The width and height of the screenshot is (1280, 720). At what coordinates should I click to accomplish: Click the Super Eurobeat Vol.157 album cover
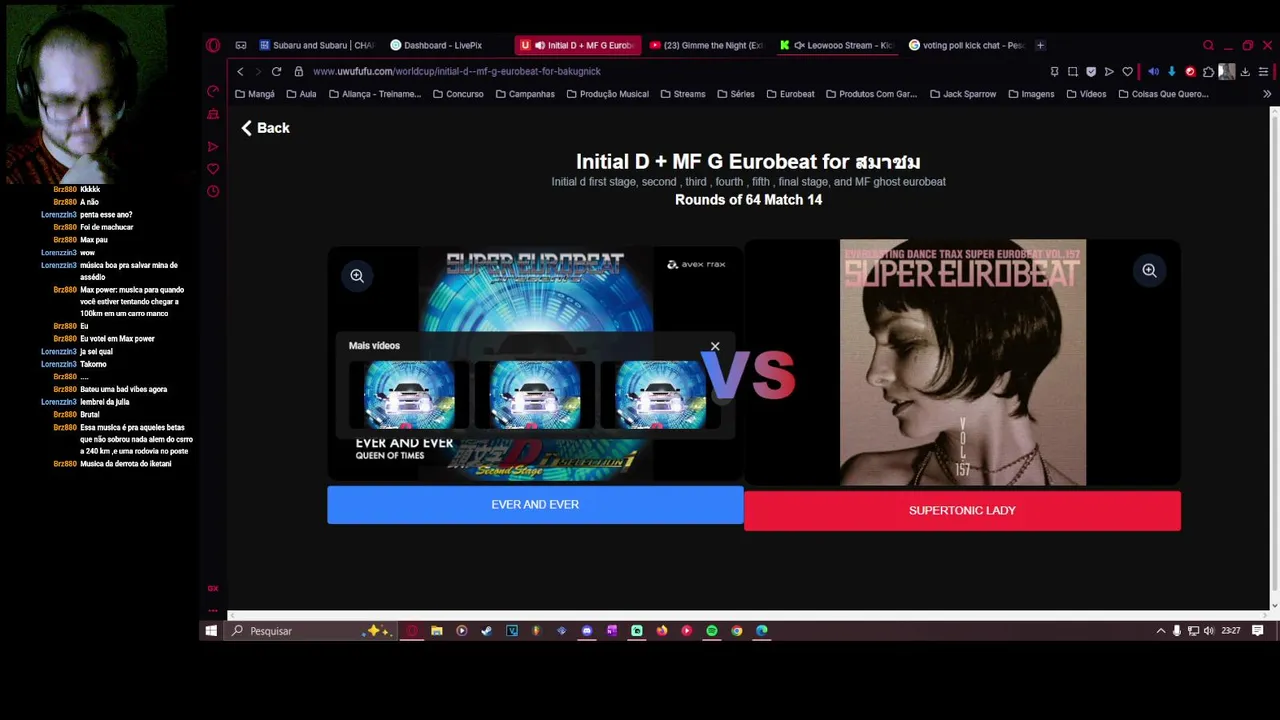coord(963,362)
